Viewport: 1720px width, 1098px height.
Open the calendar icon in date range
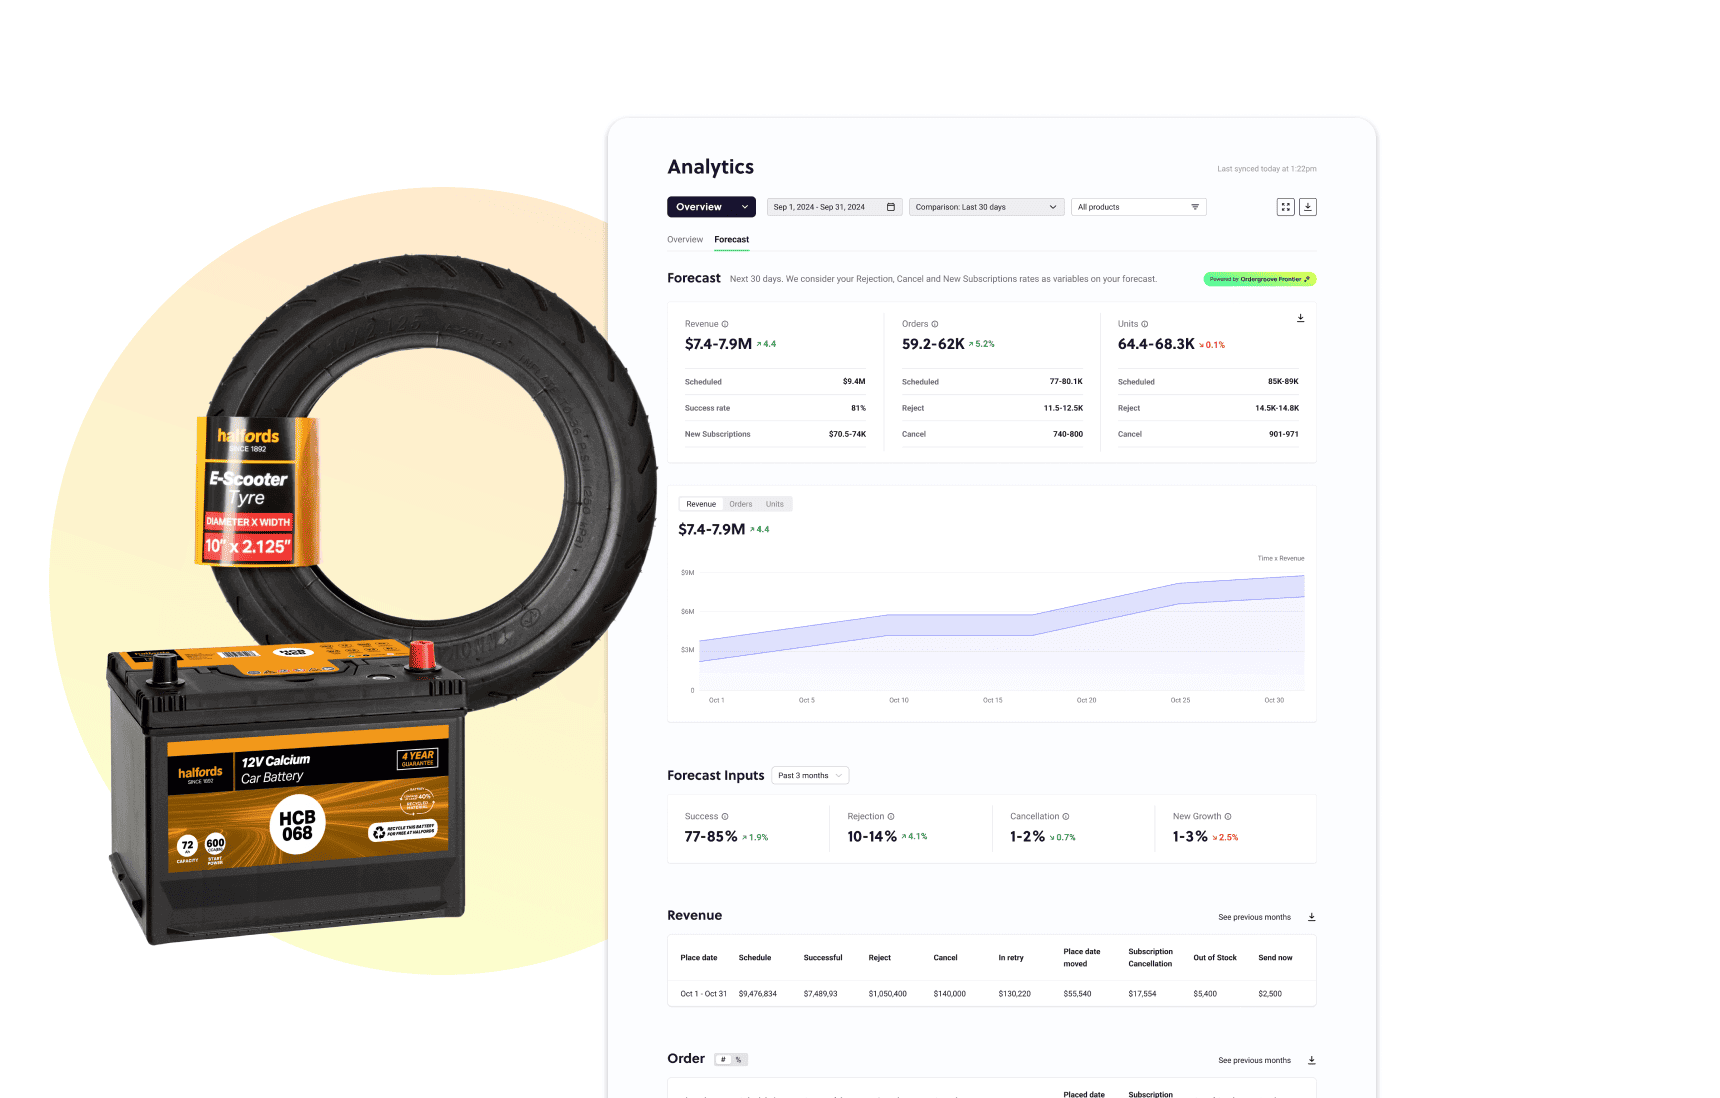pos(891,207)
